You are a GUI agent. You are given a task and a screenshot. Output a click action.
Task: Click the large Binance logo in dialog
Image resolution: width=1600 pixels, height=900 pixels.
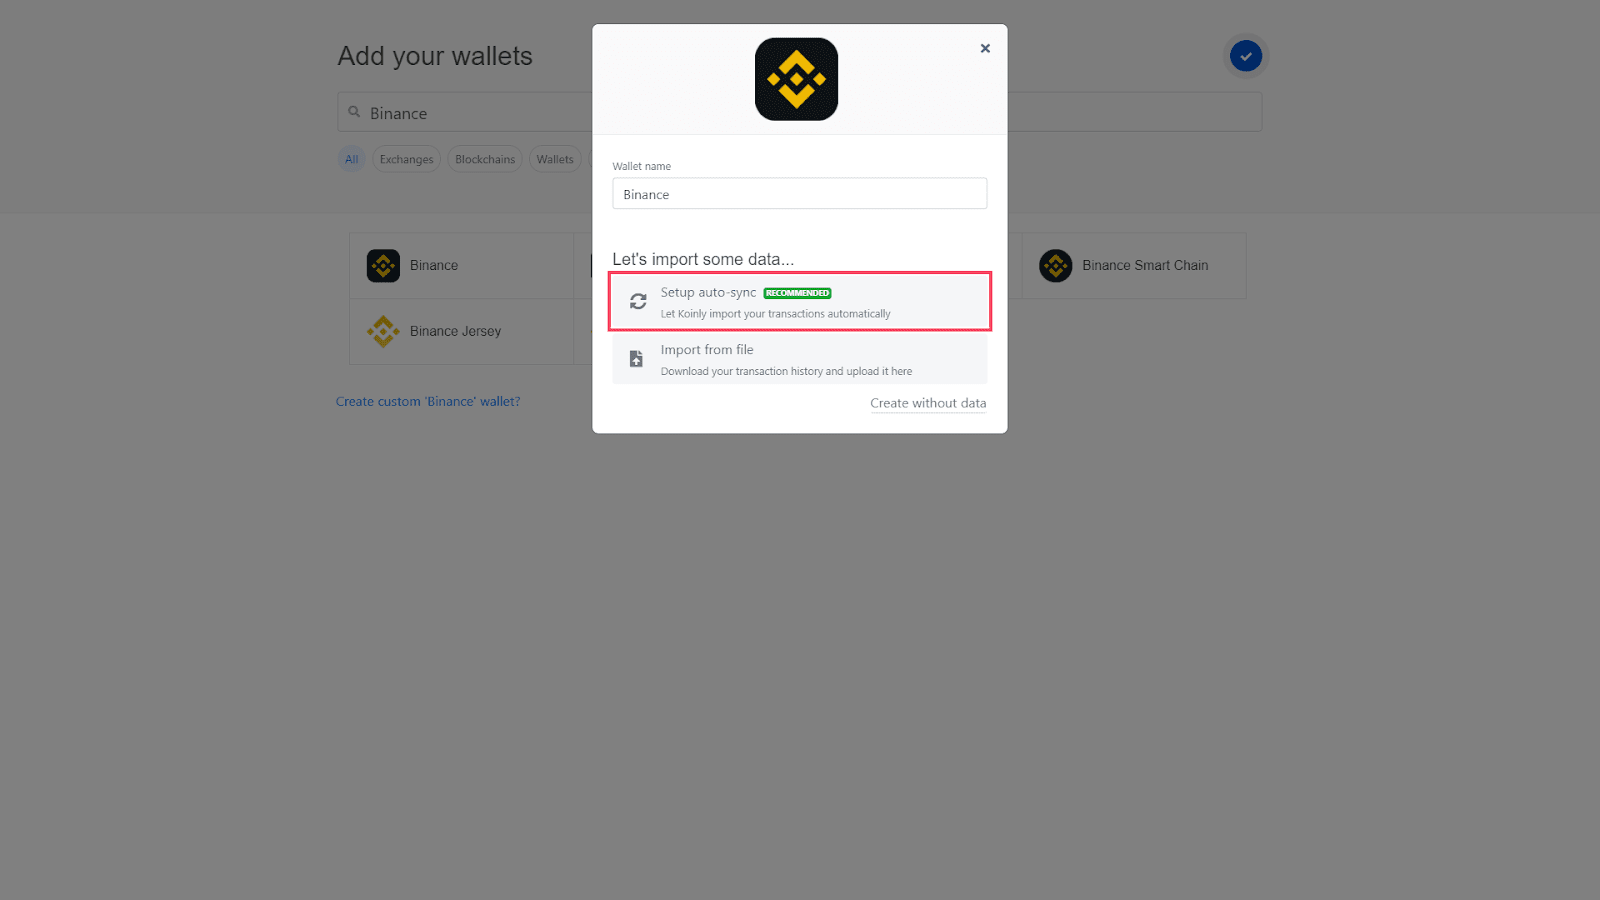tap(796, 79)
